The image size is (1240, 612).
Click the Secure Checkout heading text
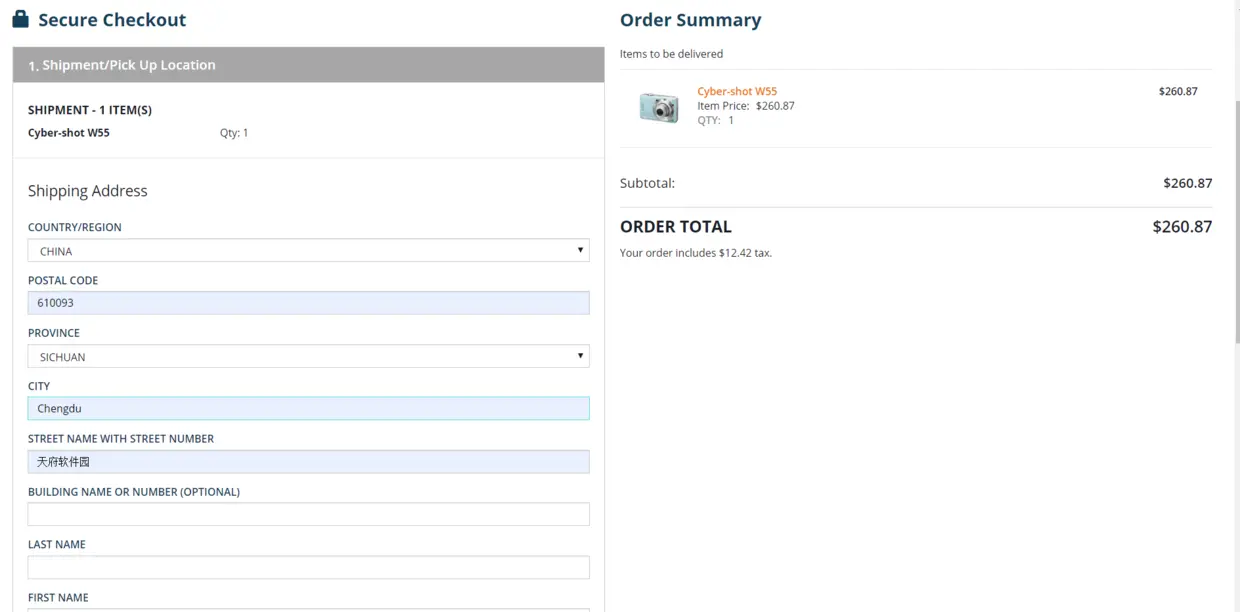[112, 20]
